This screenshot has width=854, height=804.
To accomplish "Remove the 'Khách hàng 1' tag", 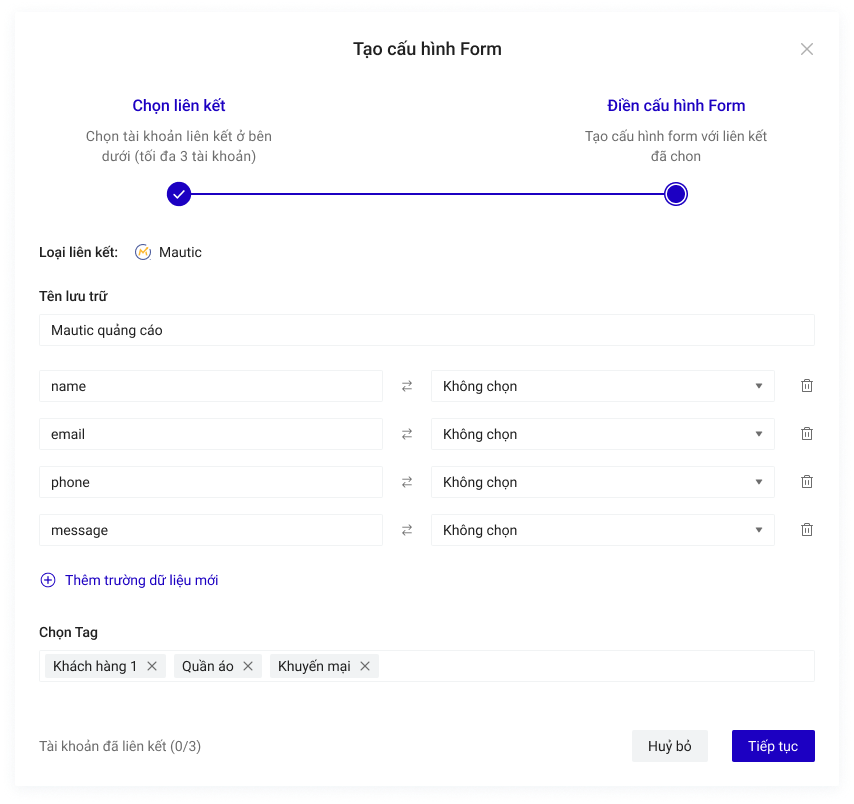I will point(152,666).
